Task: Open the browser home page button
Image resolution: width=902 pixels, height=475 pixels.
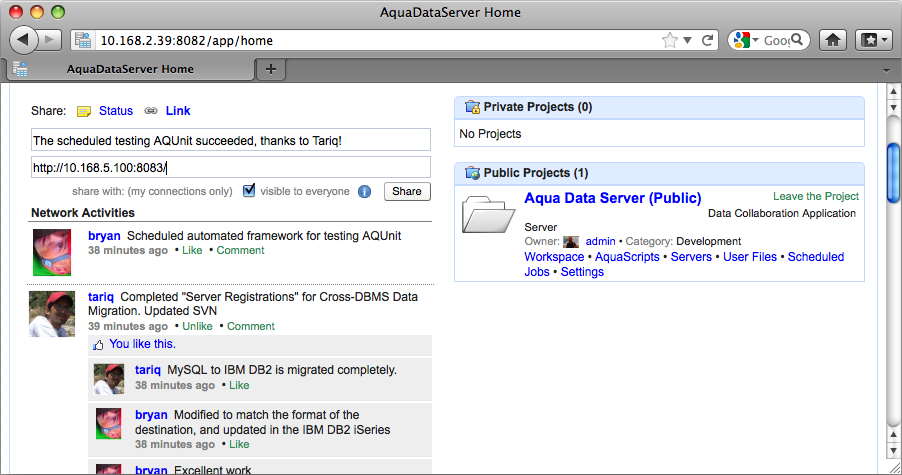Action: pos(833,40)
